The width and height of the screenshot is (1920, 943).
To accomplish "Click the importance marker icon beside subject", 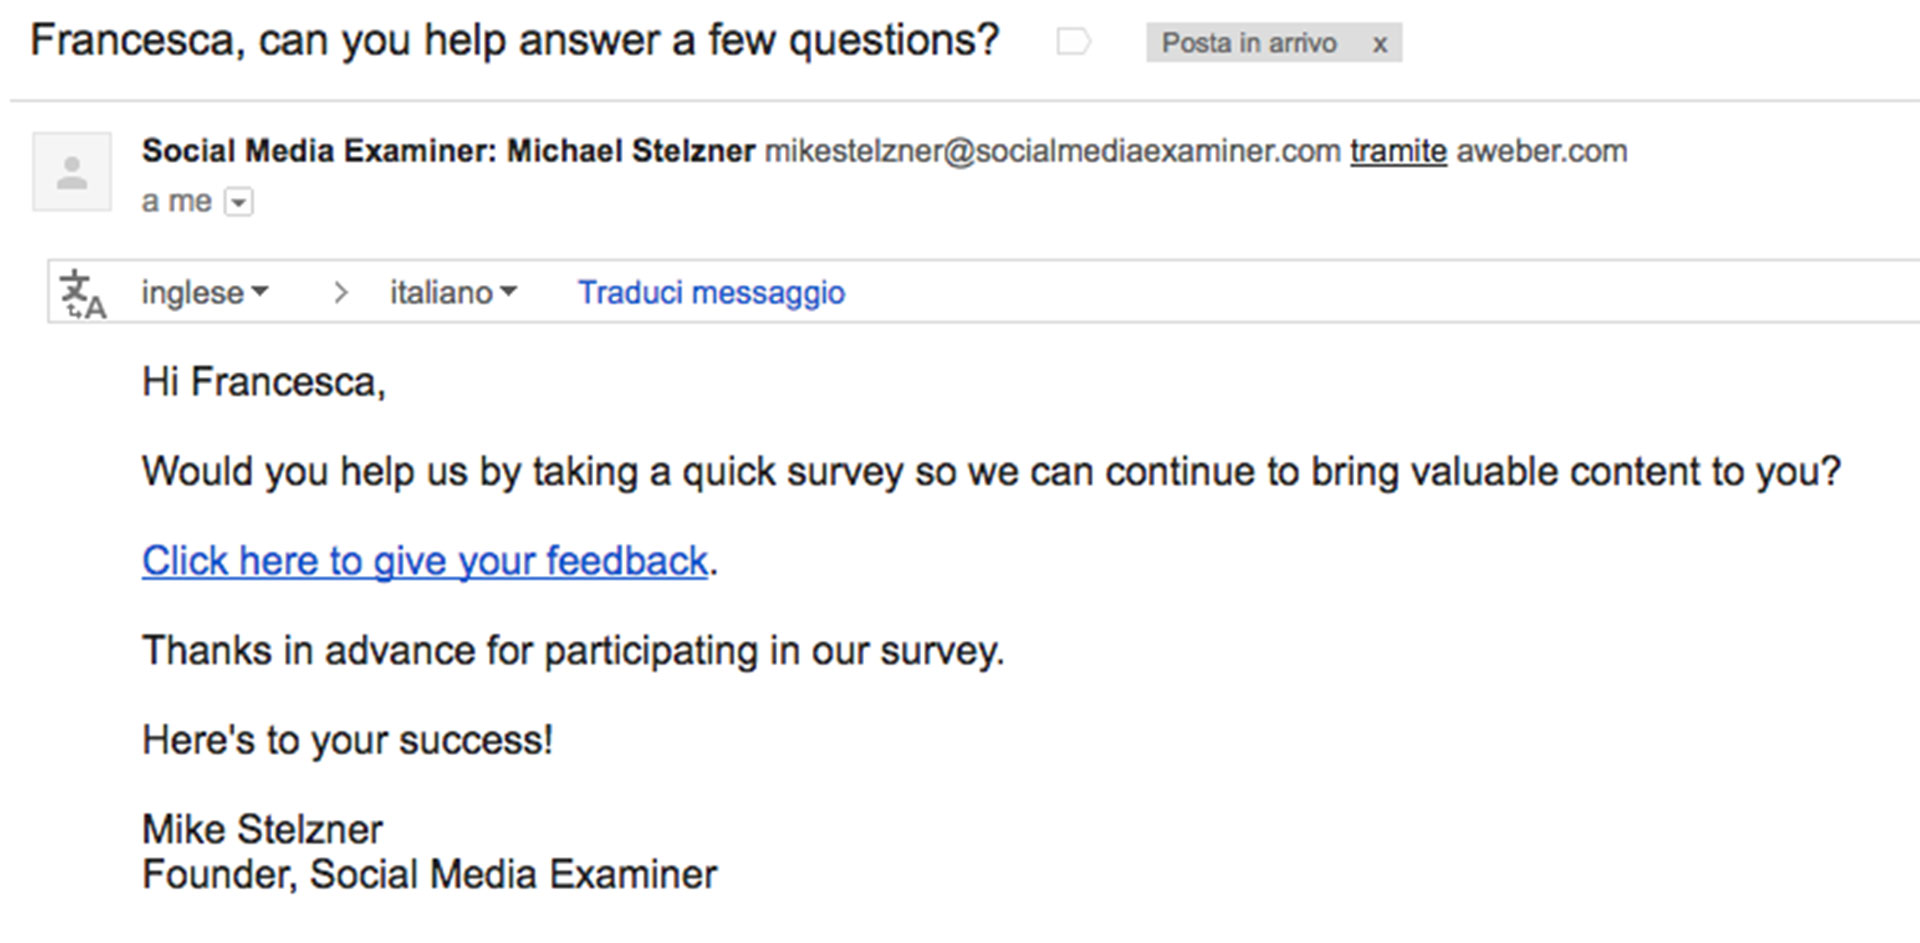I will [x=1072, y=42].
